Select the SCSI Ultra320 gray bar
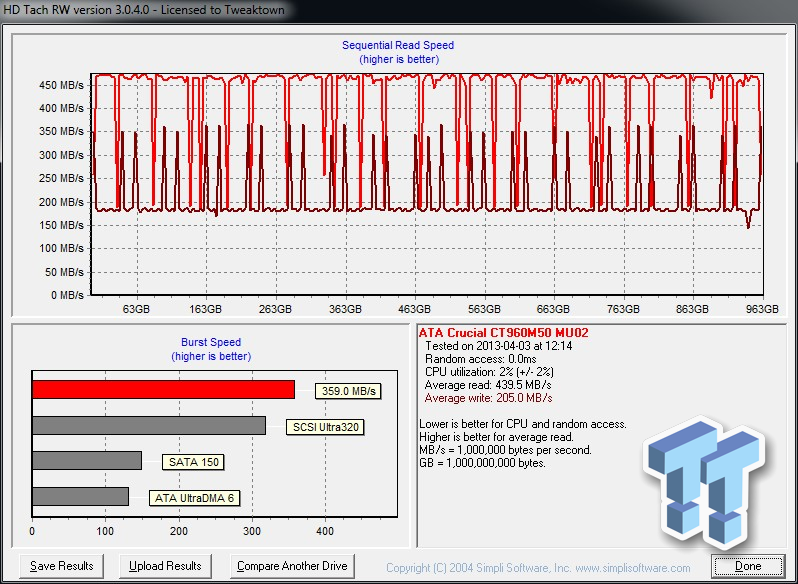Viewport: 798px width, 584px height. pyautogui.click(x=149, y=425)
